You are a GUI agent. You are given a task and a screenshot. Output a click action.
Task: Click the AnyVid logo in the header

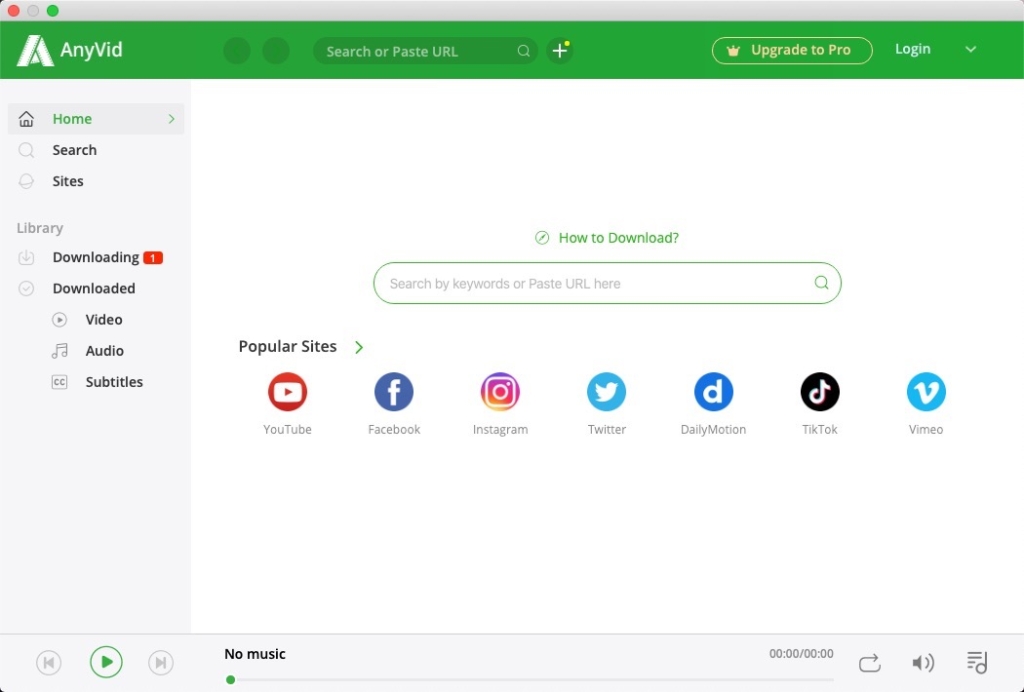coord(70,50)
